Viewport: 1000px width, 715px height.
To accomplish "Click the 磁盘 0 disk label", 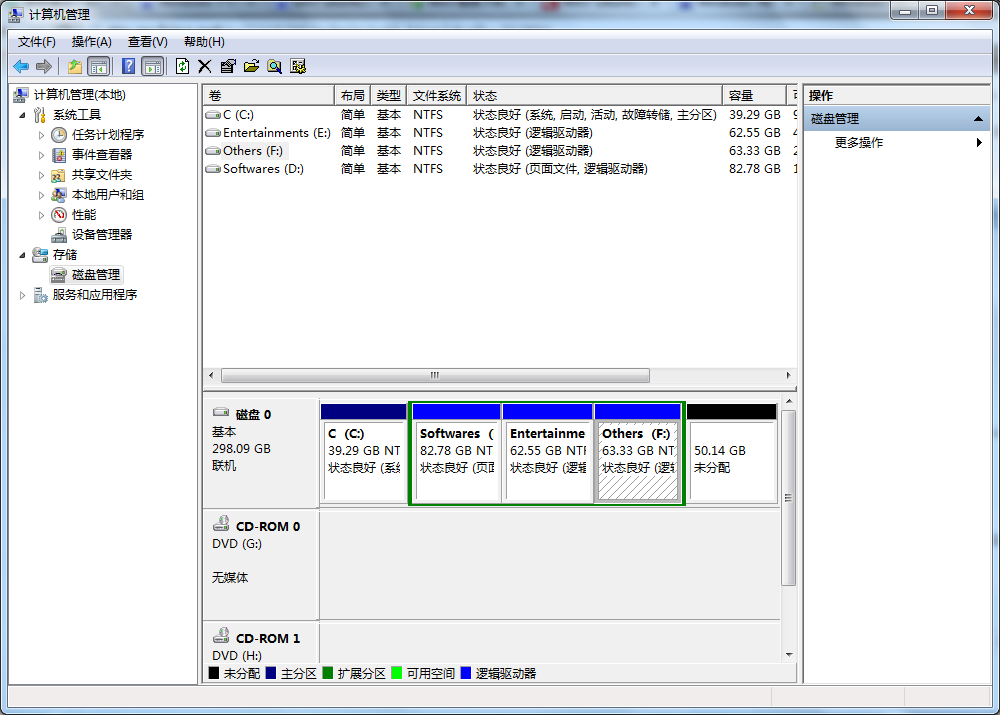I will (253, 415).
